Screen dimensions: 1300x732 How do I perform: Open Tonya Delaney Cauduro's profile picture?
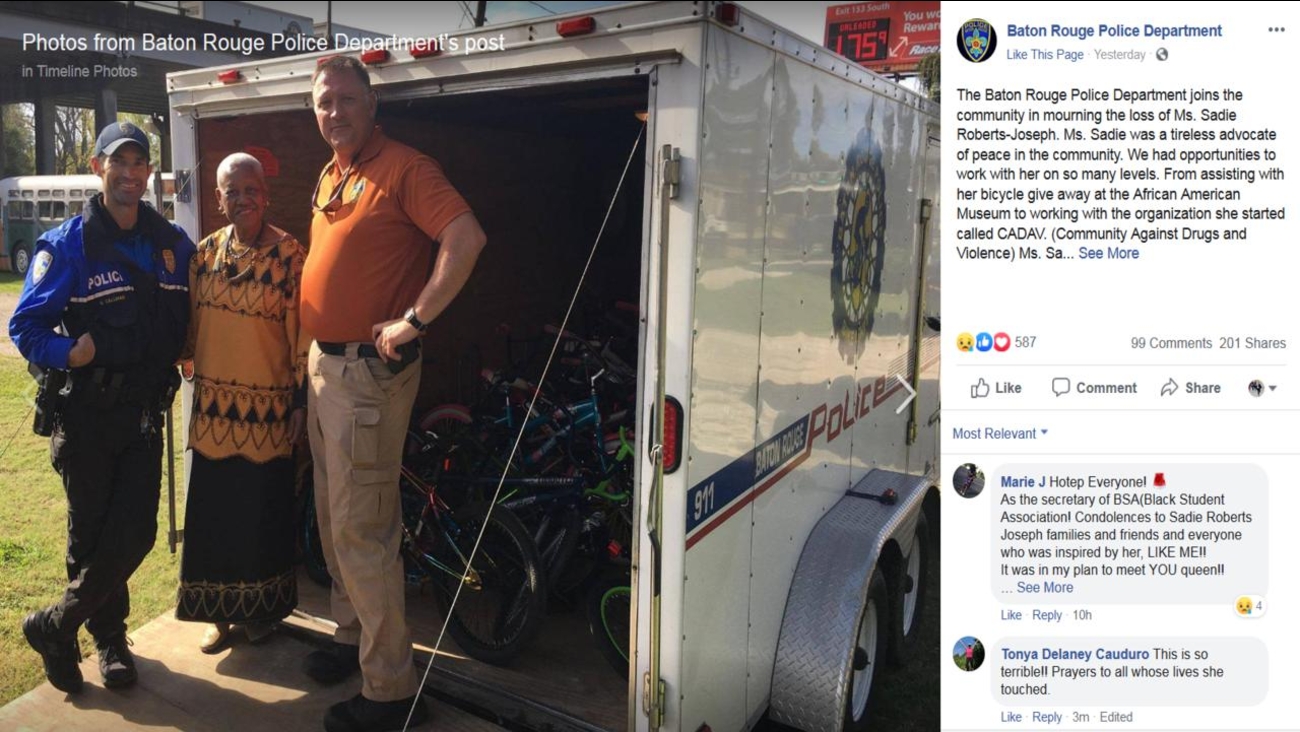click(968, 654)
